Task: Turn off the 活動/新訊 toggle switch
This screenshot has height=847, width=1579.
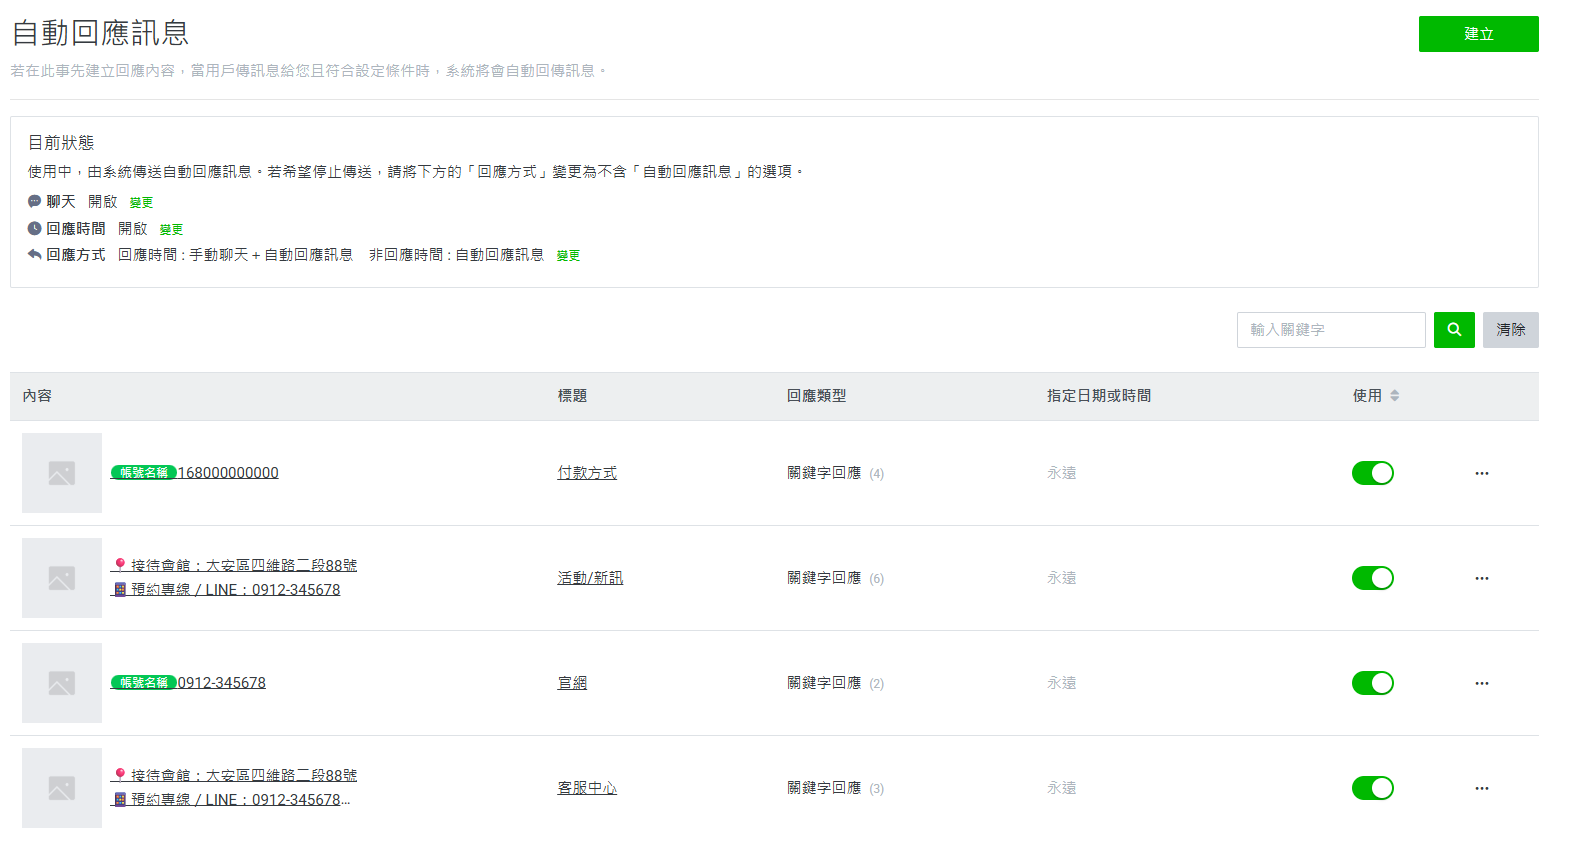Action: click(1372, 578)
